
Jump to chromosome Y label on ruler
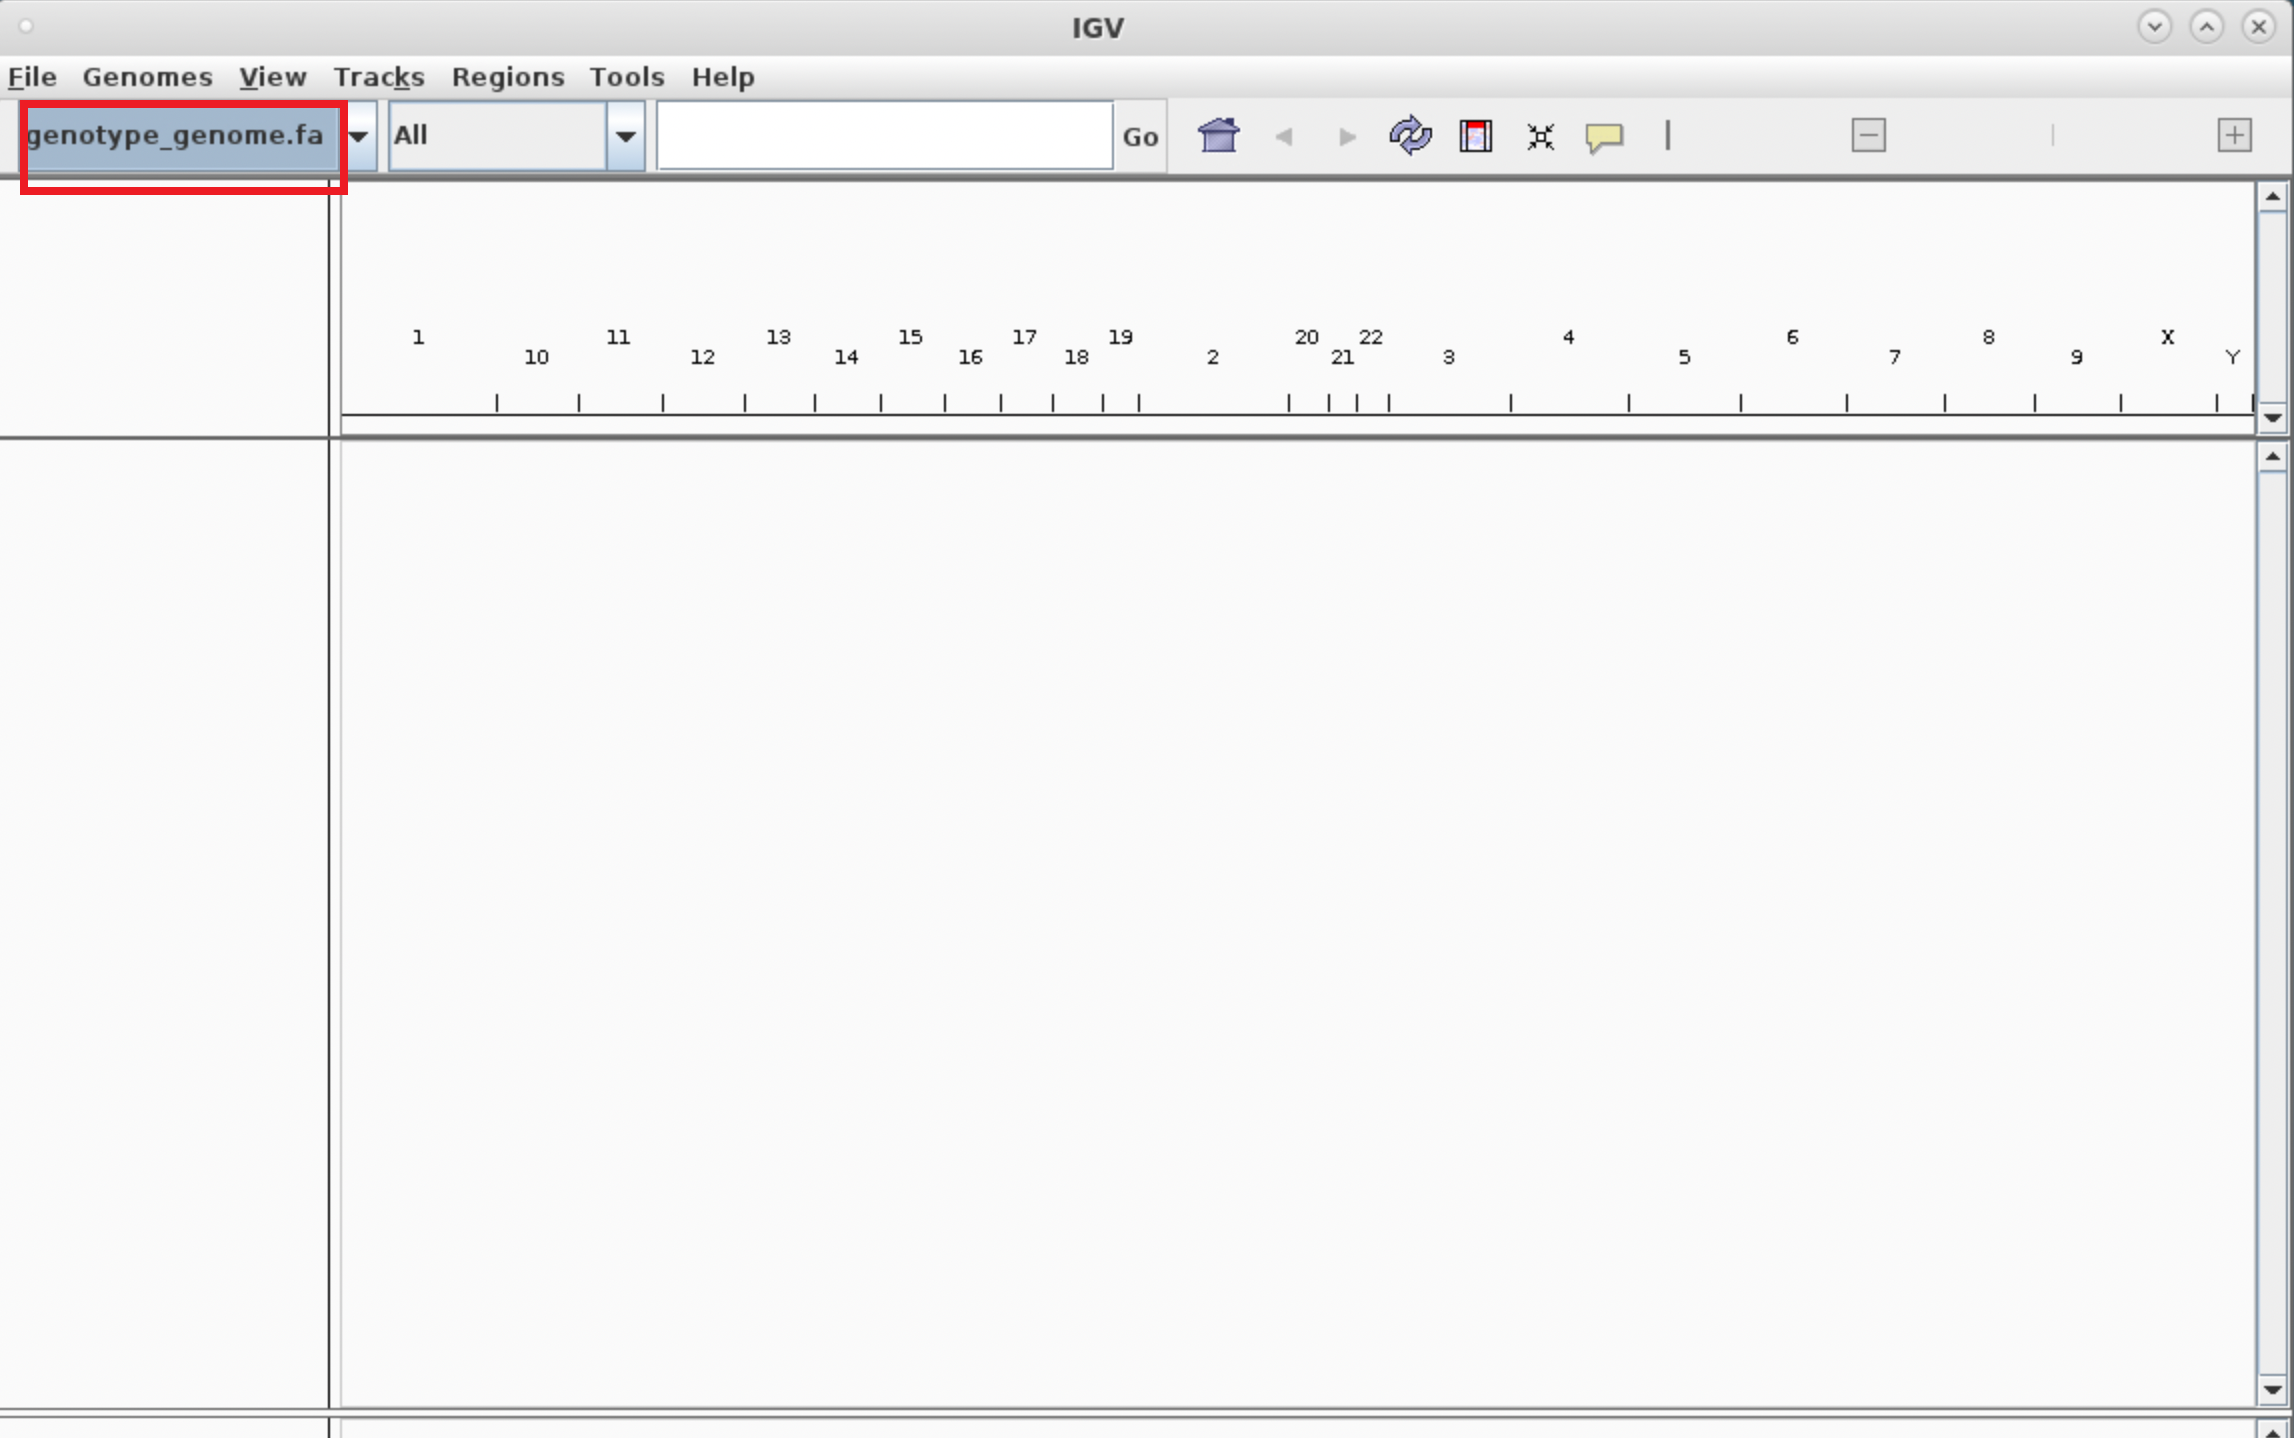[x=2233, y=357]
